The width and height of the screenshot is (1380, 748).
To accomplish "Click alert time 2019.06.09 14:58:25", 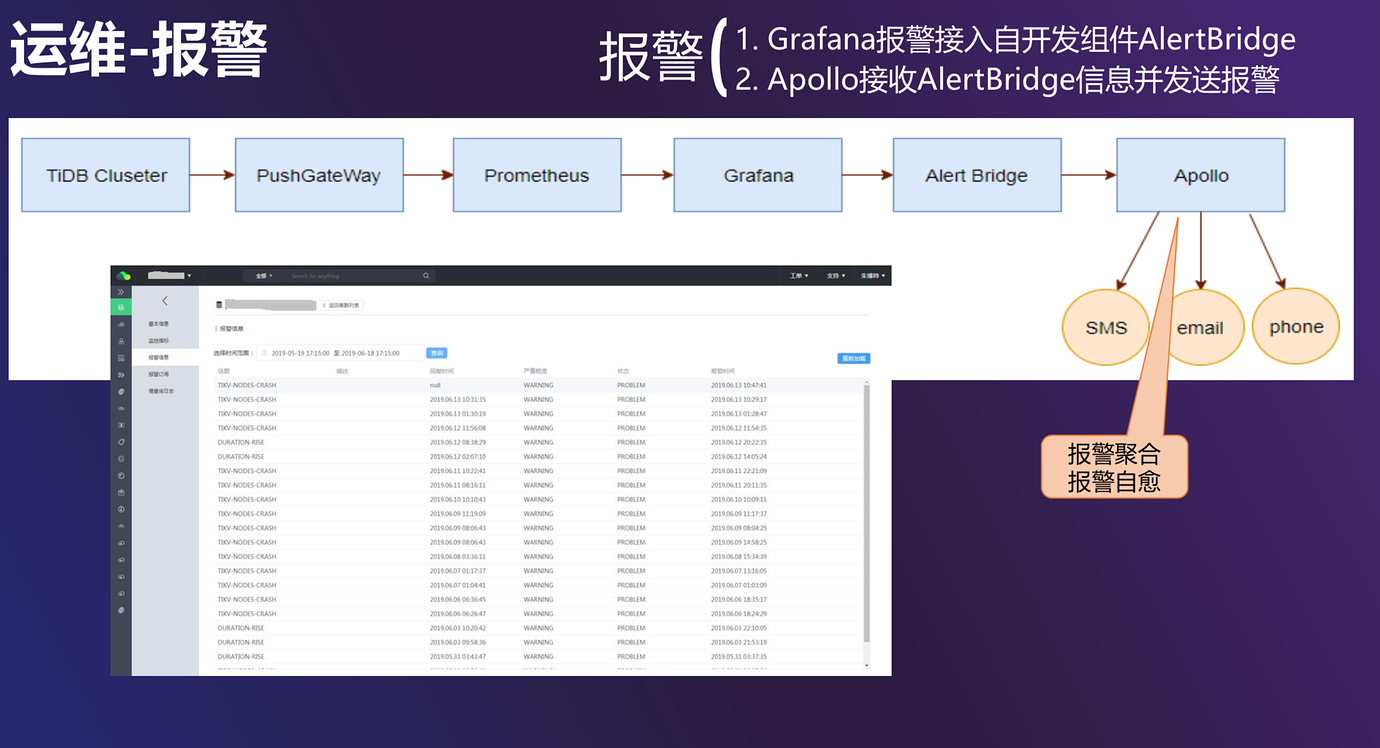I will [739, 542].
